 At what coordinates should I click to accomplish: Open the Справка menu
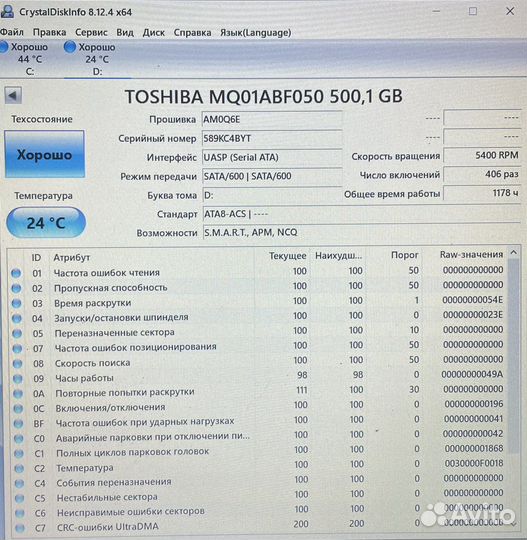click(192, 33)
